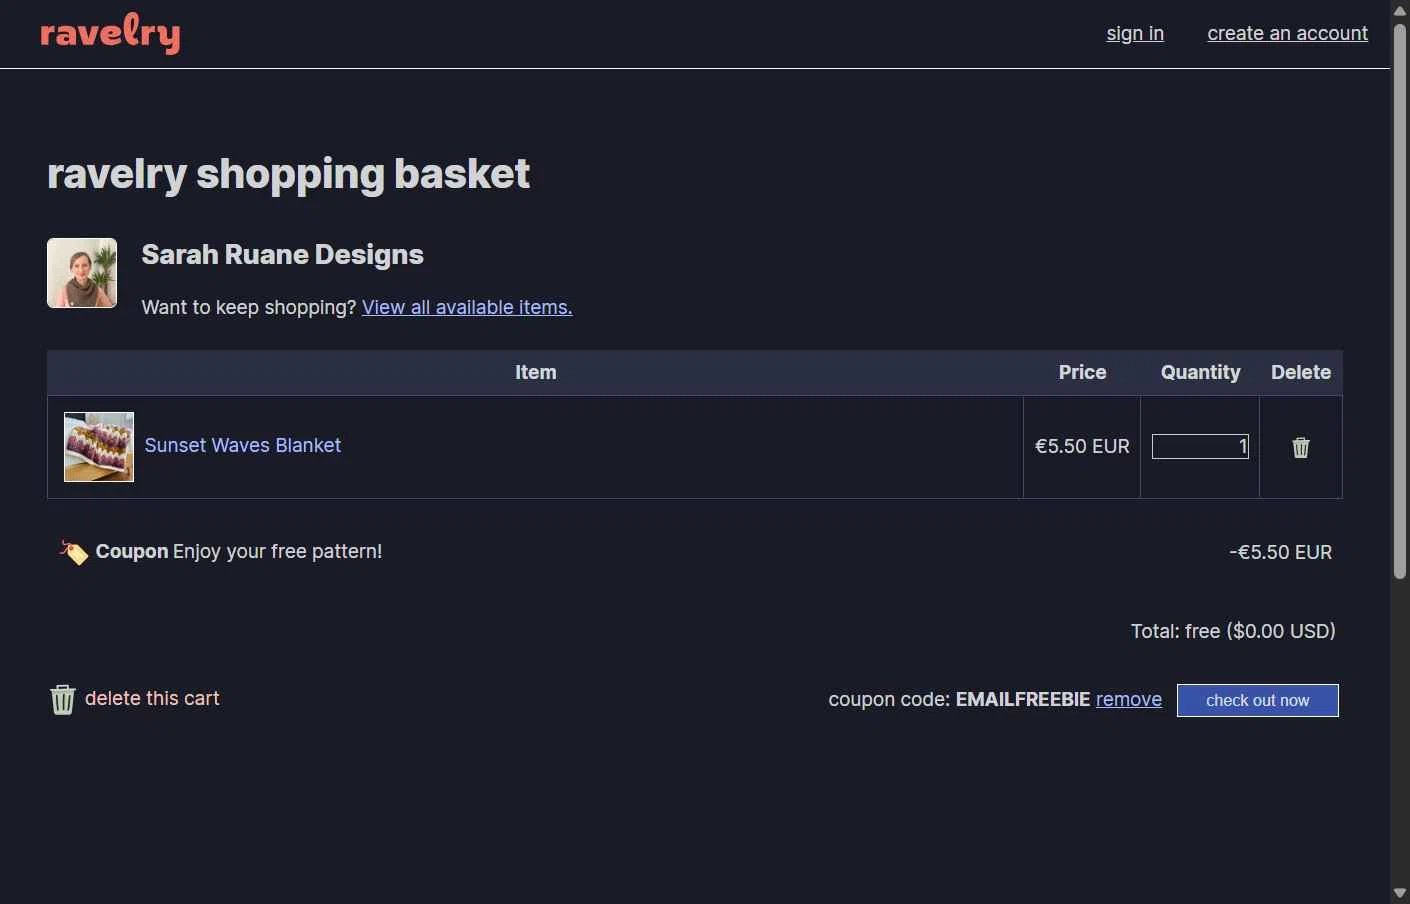Click delete this cart link
This screenshot has height=904, width=1410.
click(x=152, y=698)
